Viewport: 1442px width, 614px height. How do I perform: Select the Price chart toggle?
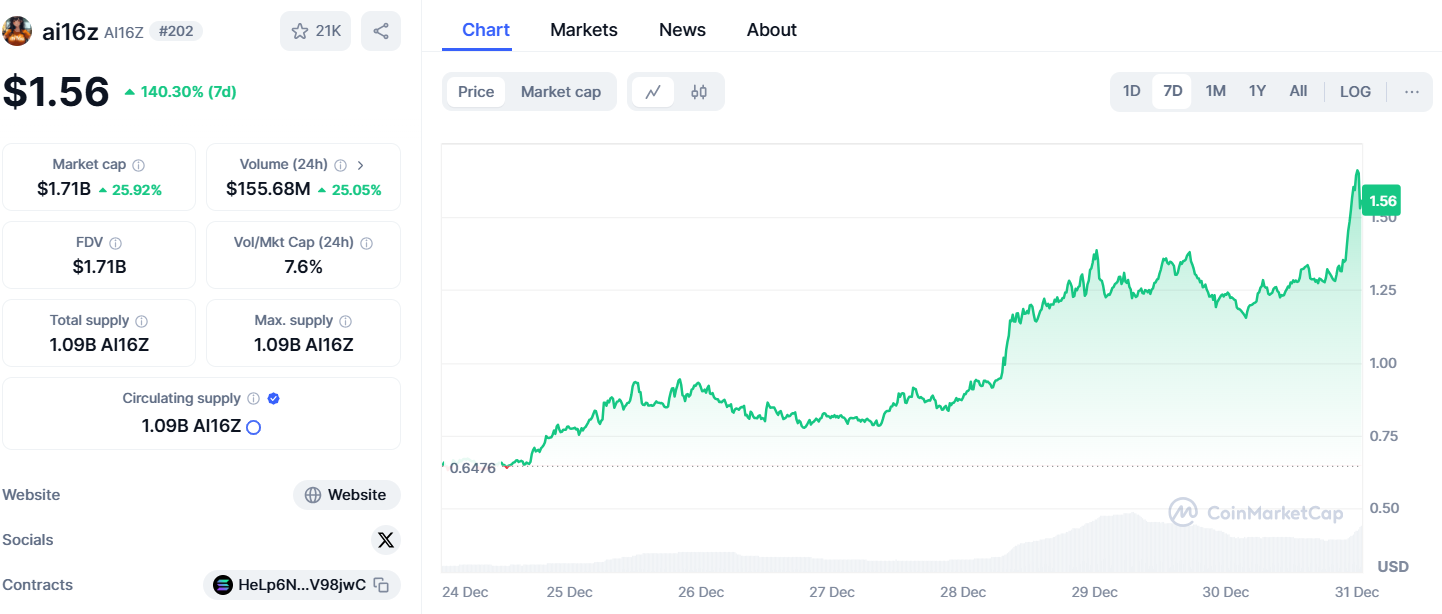pyautogui.click(x=476, y=92)
